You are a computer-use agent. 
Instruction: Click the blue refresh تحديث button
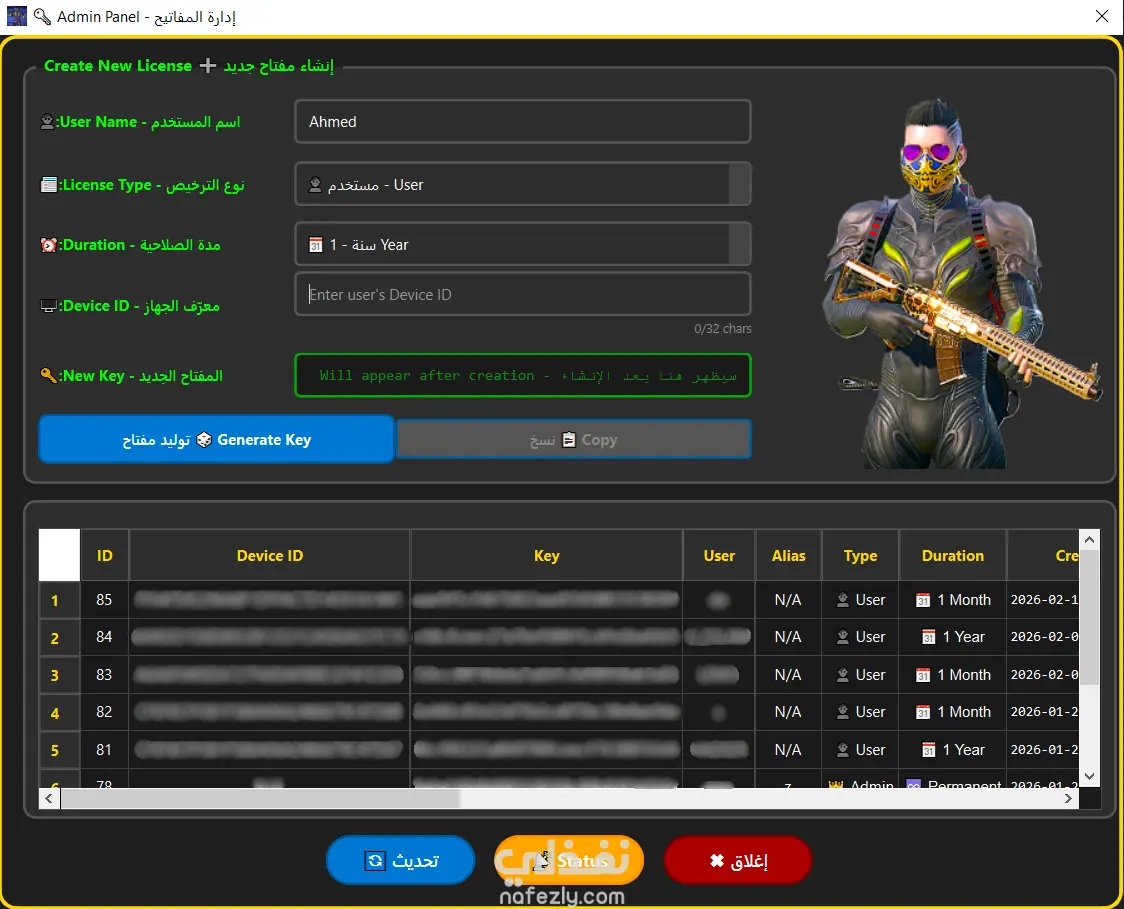tap(401, 860)
